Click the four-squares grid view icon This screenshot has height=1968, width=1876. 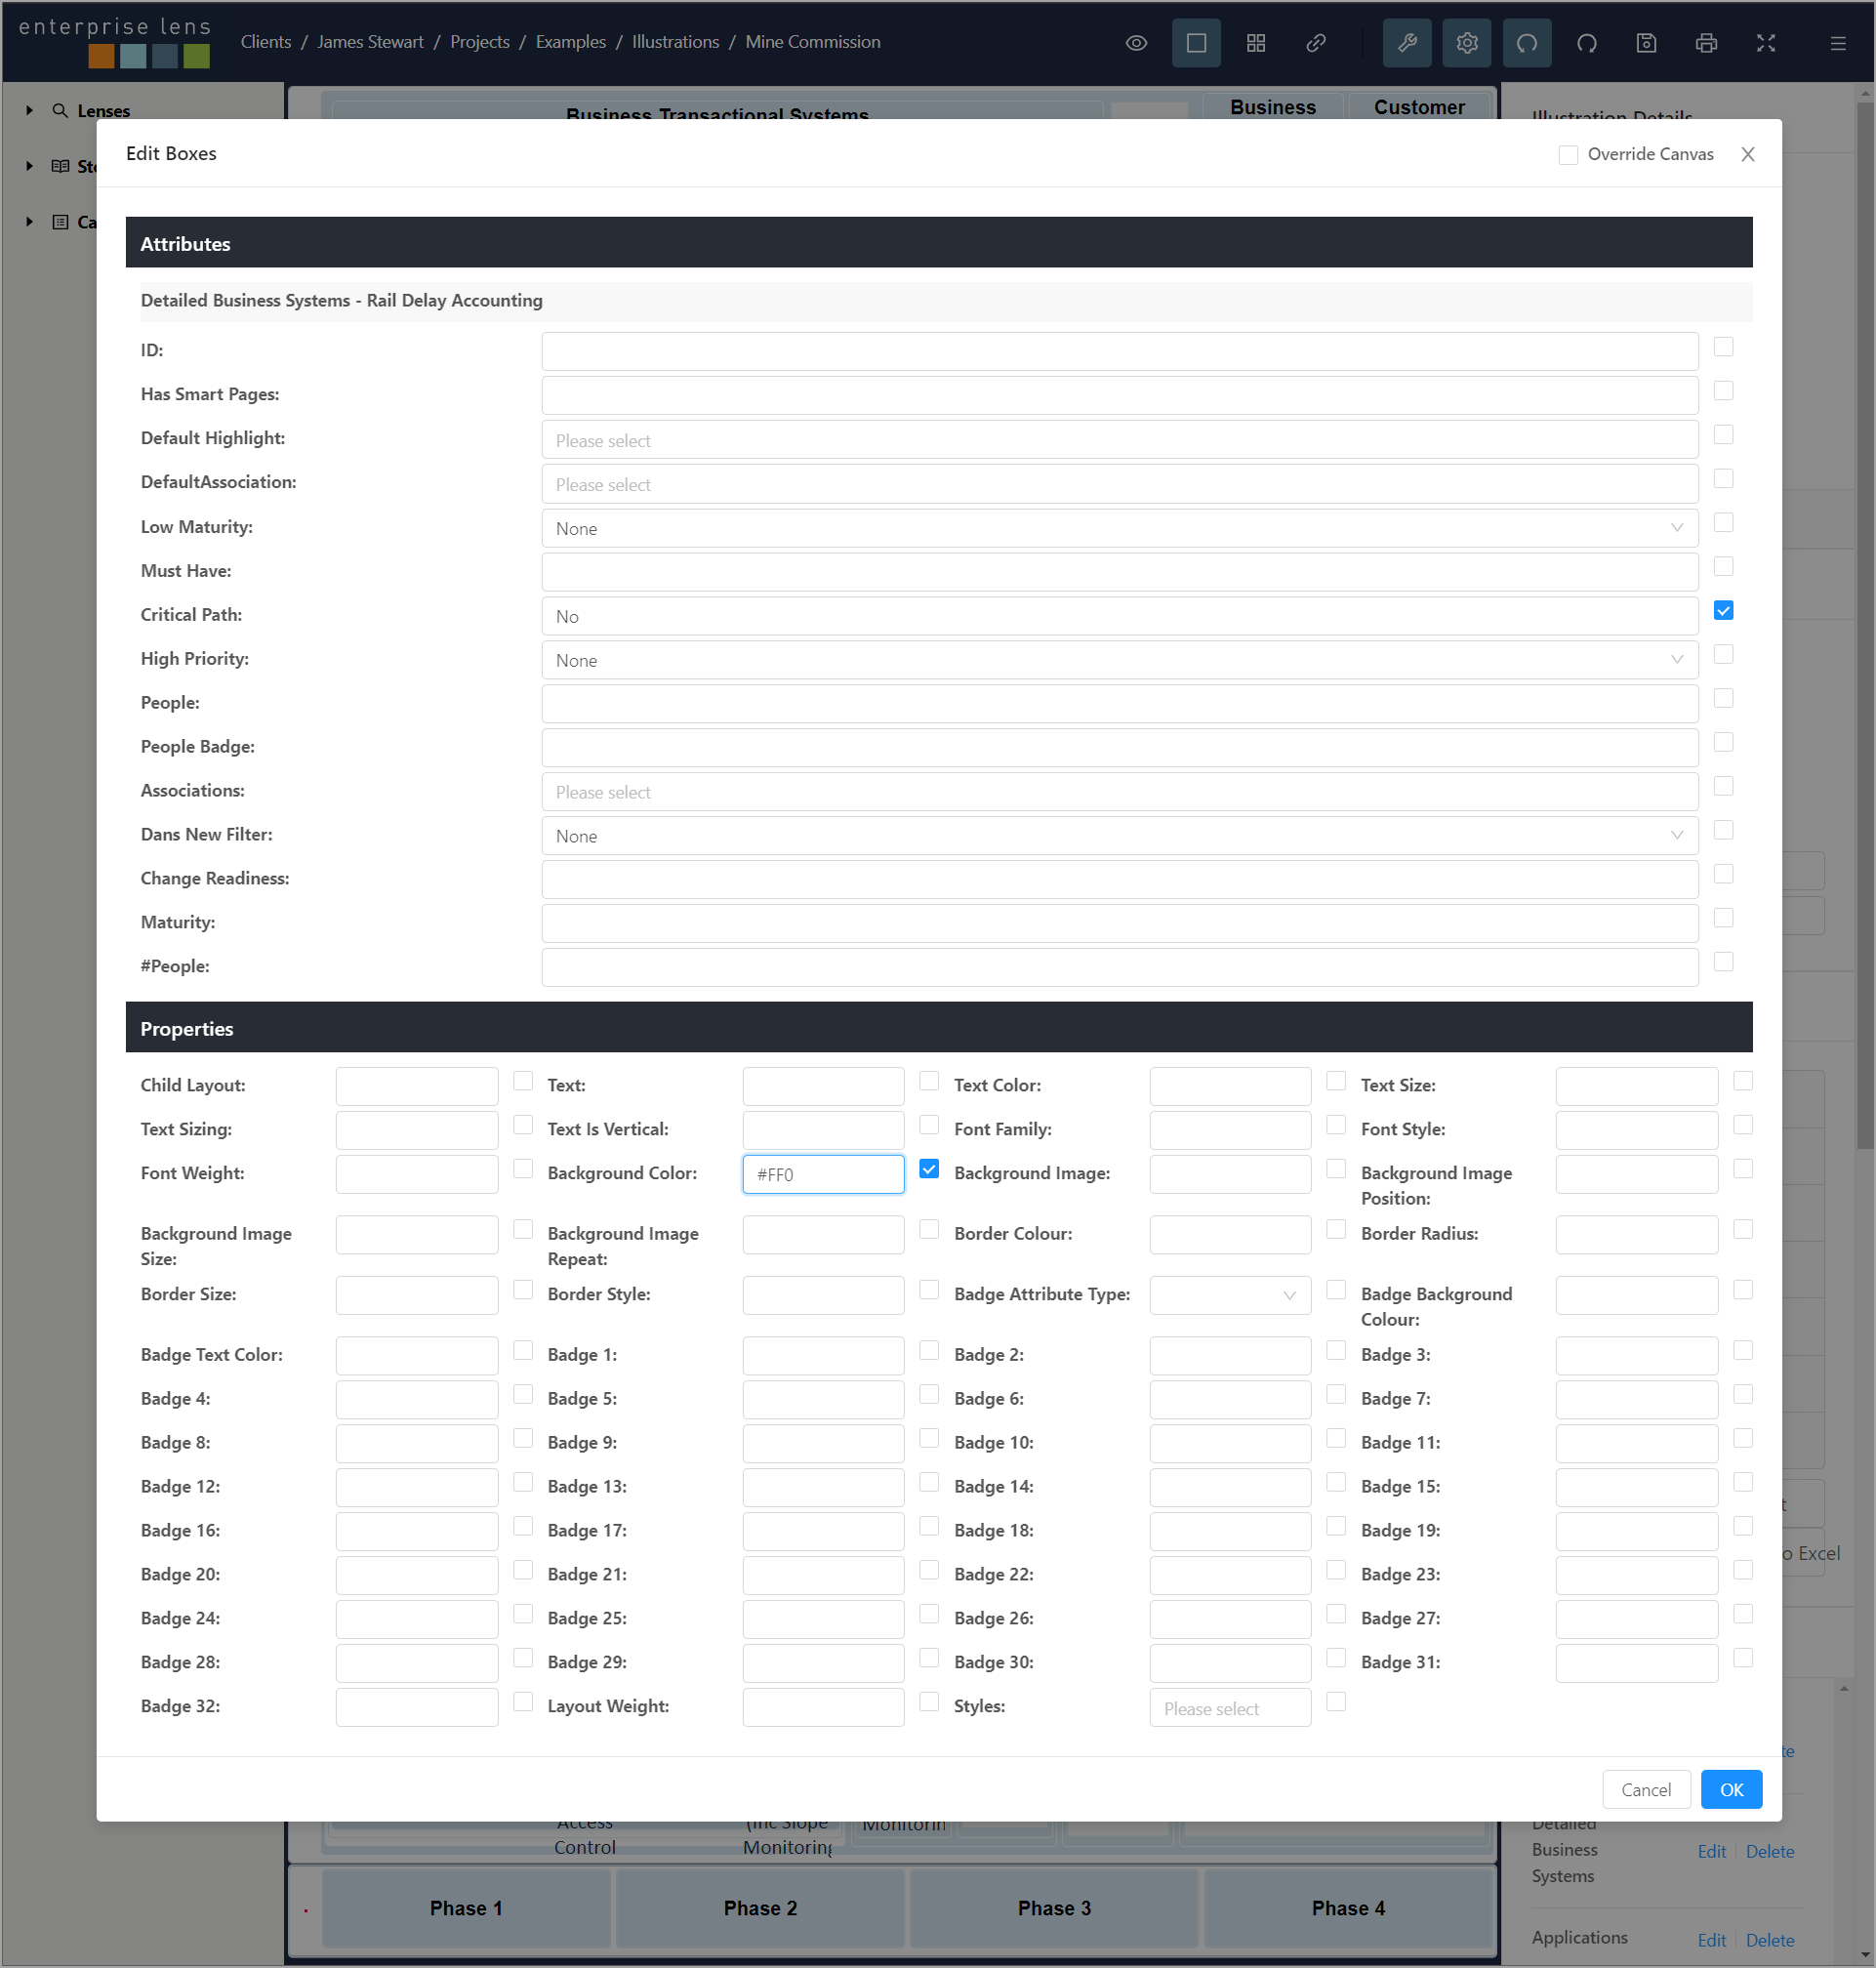coord(1256,43)
